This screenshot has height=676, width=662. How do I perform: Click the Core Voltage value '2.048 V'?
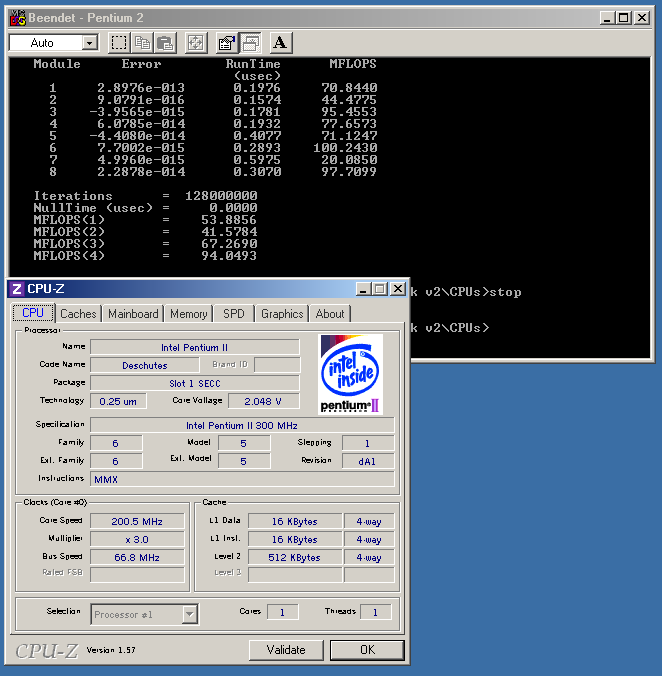(x=263, y=401)
